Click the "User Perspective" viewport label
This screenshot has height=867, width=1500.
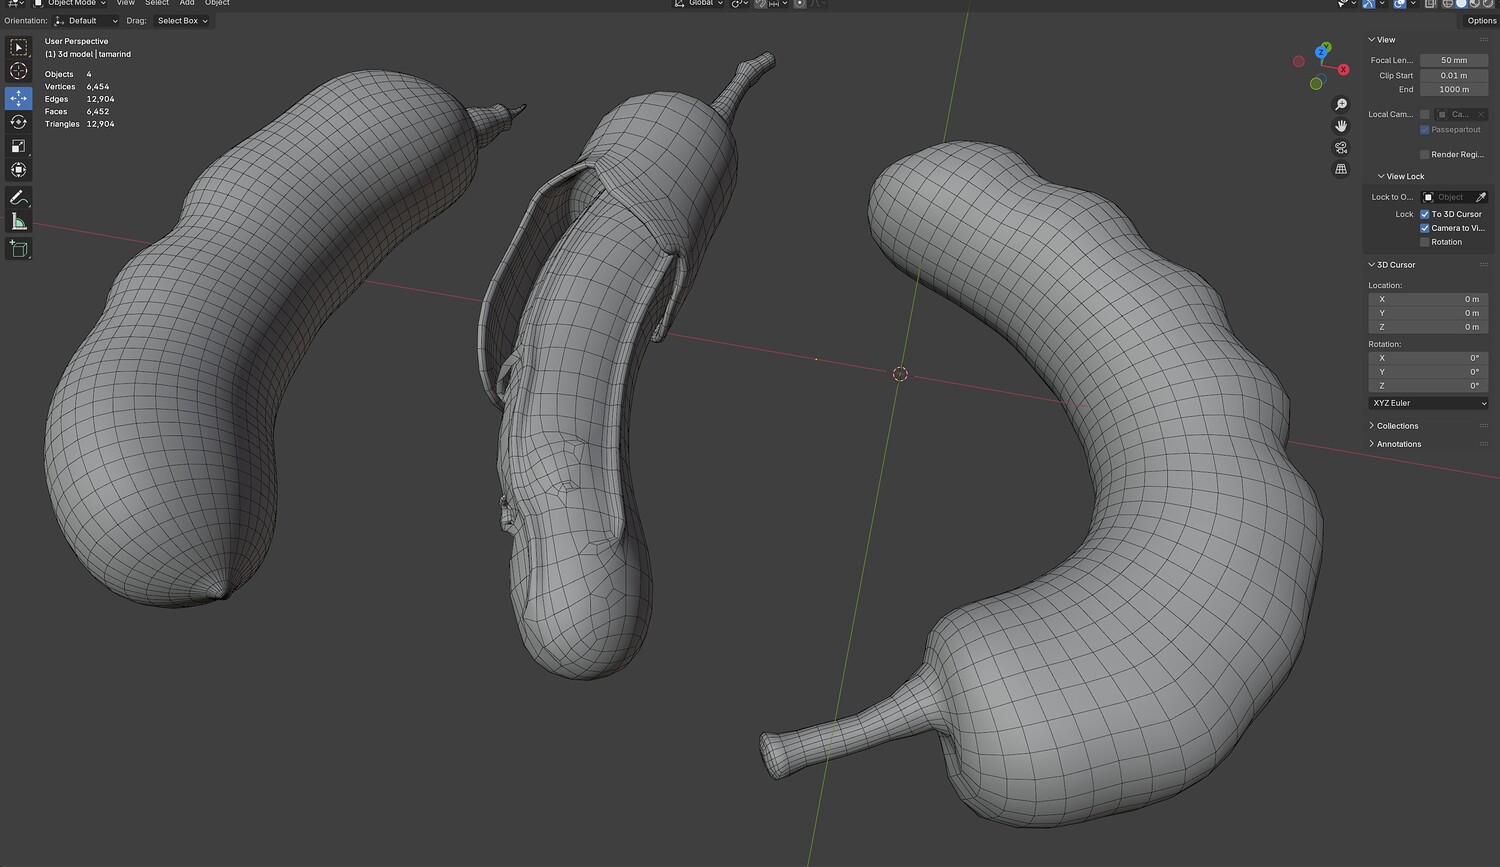pyautogui.click(x=76, y=41)
